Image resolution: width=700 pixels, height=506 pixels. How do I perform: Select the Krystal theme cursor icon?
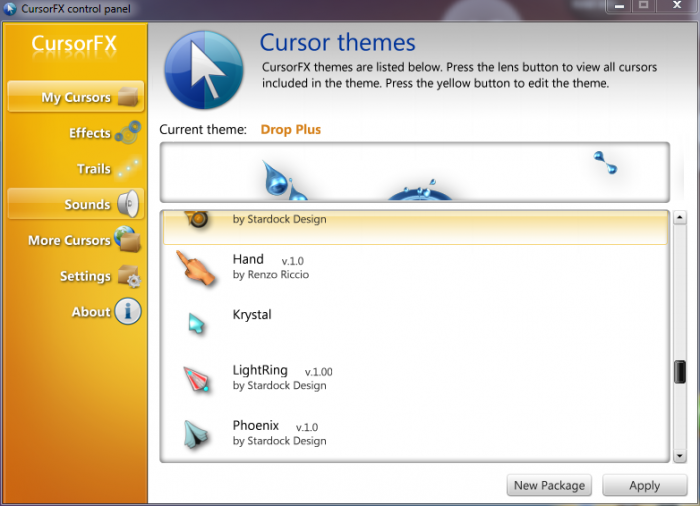coord(196,323)
